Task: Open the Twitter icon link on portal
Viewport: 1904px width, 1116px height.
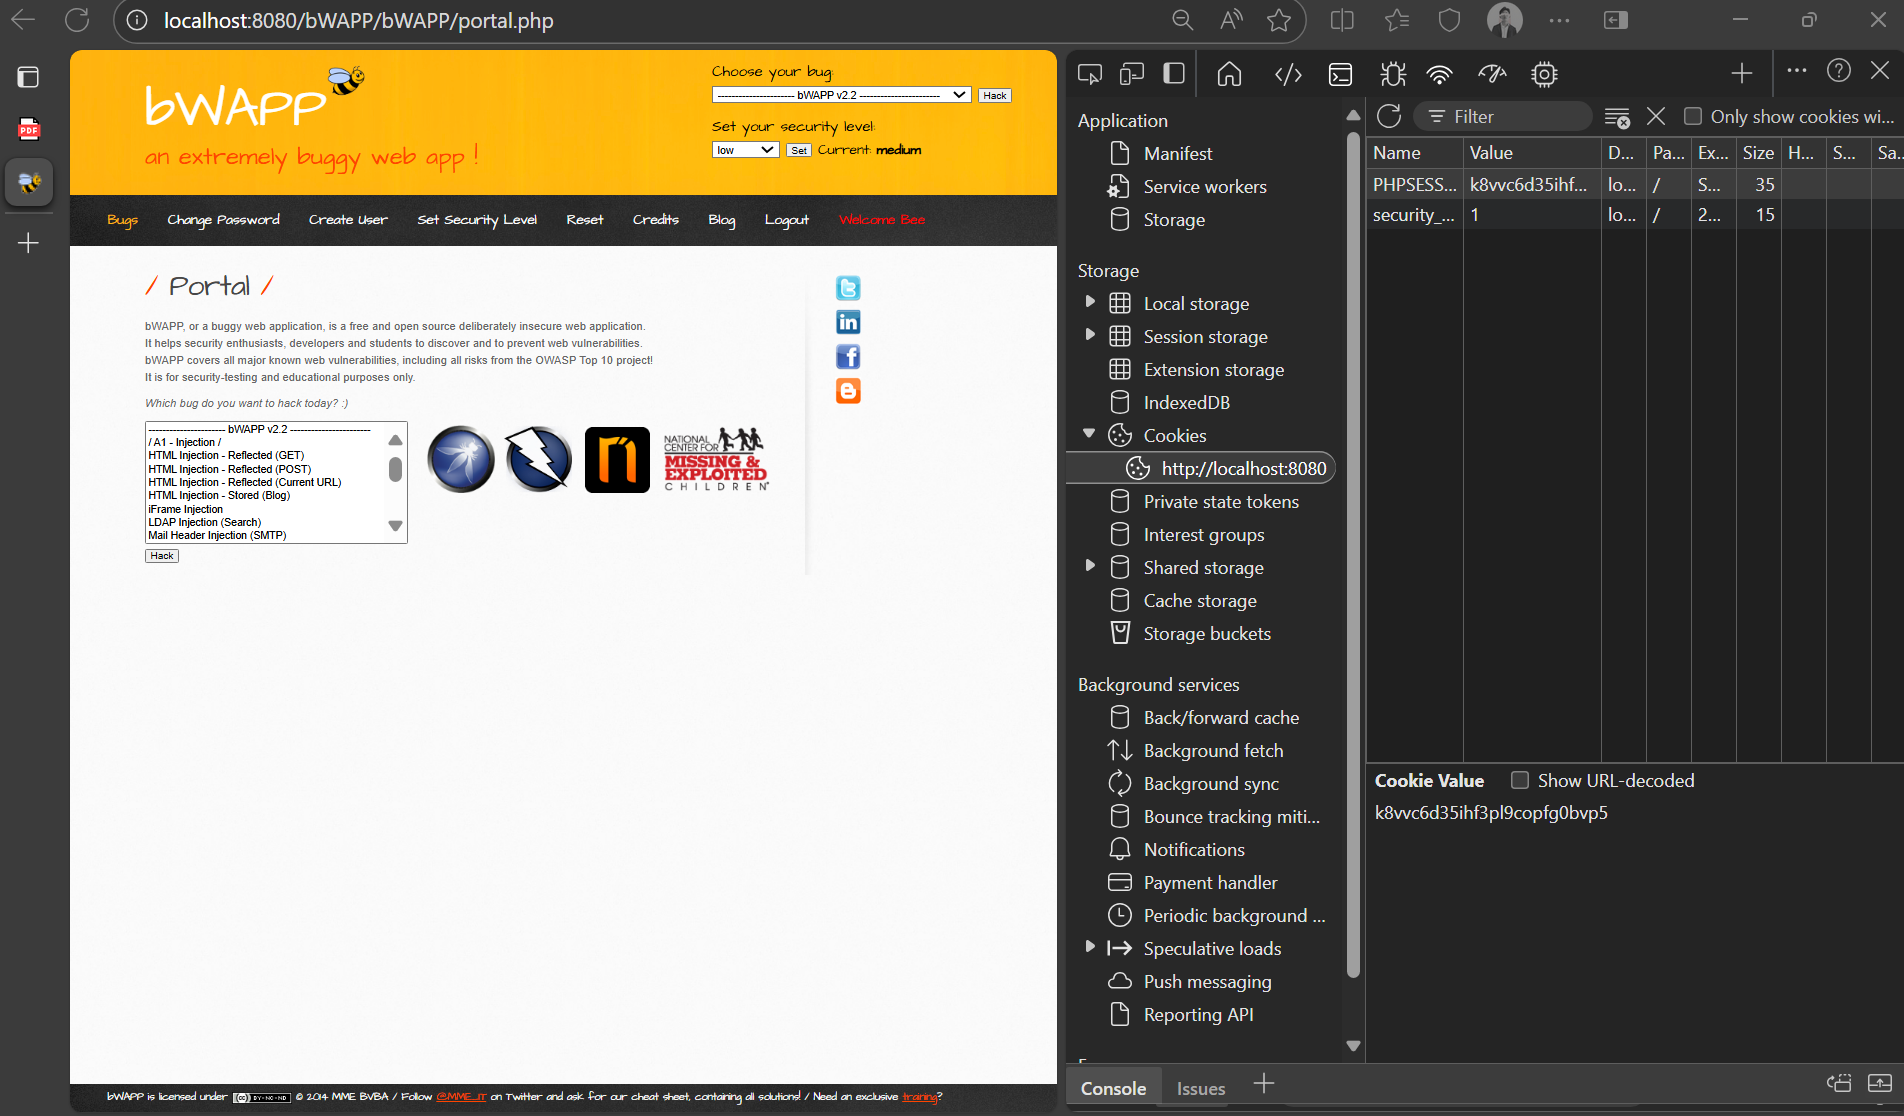Action: click(848, 288)
